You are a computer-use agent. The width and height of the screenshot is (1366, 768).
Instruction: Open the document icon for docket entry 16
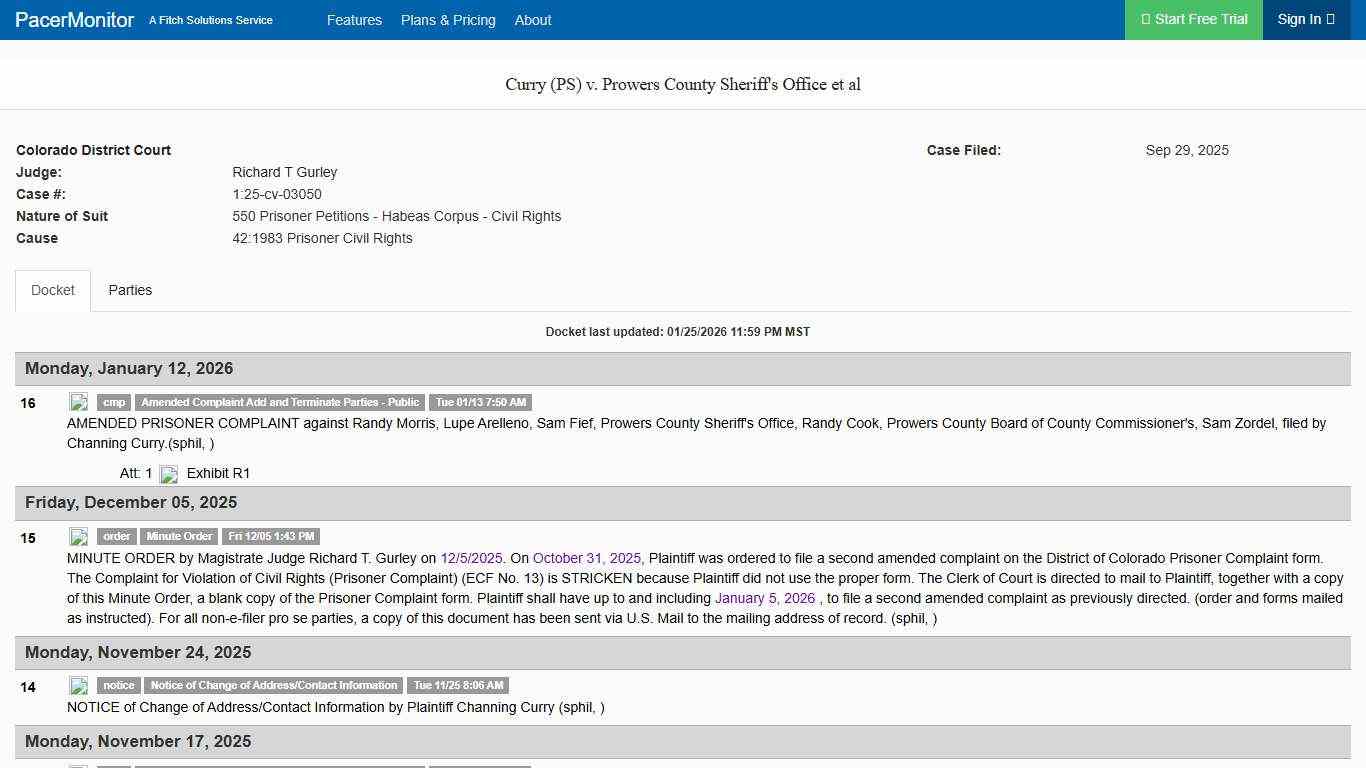79,402
